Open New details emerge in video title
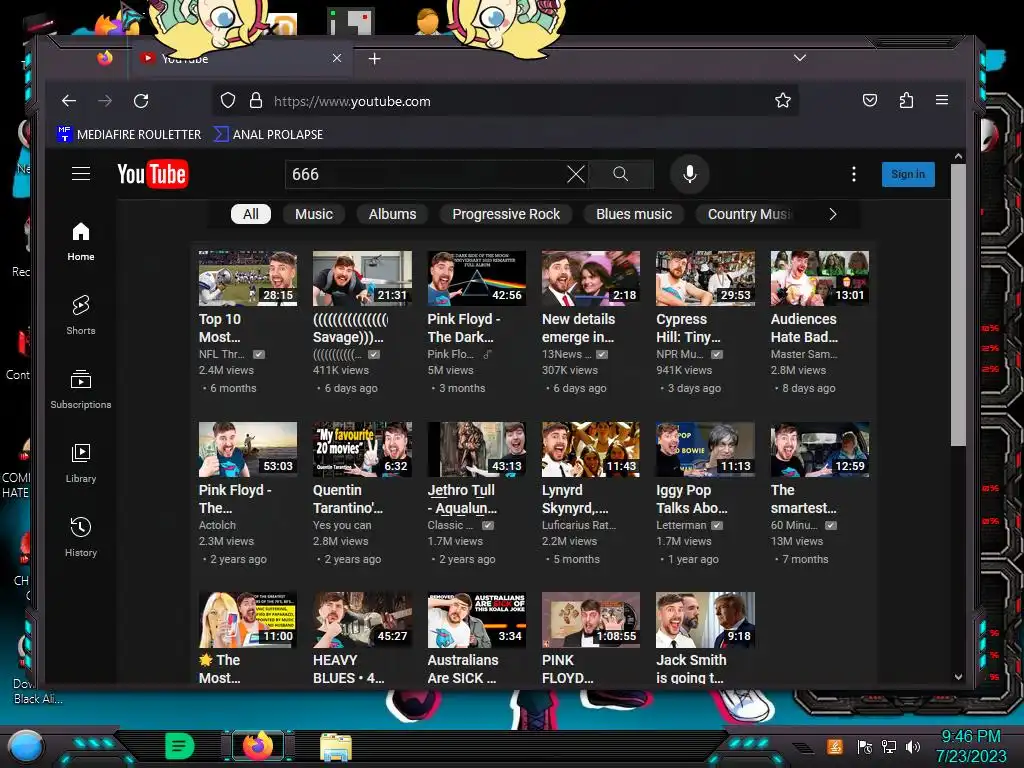This screenshot has height=768, width=1024. [578, 328]
